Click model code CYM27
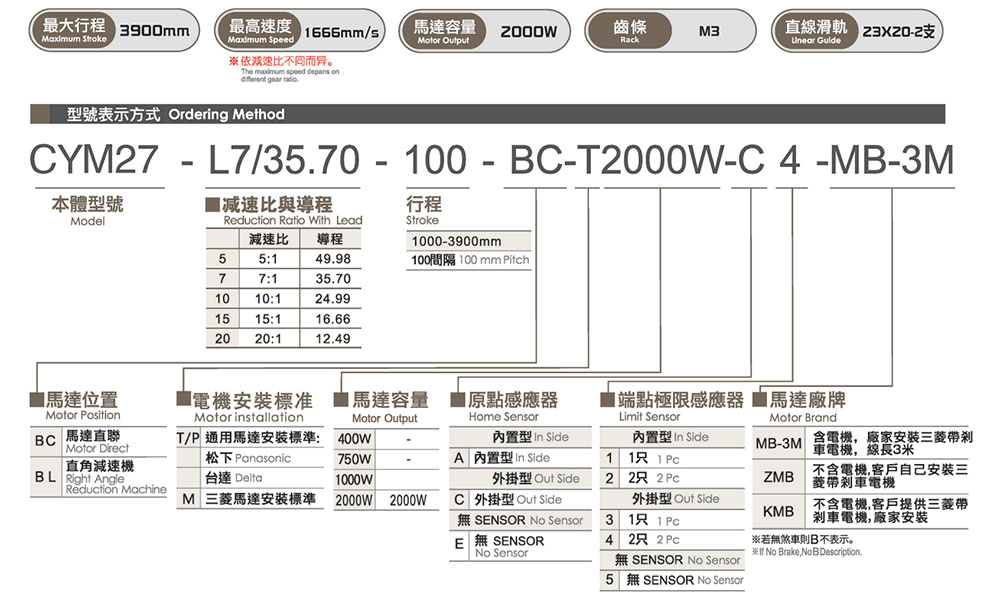The width and height of the screenshot is (1000, 594). click(x=94, y=160)
